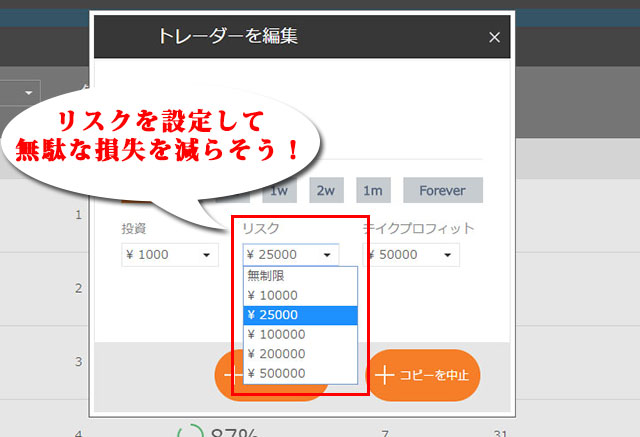
Task: Open the 投資 ¥ 1000 dropdown
Action: pos(170,255)
